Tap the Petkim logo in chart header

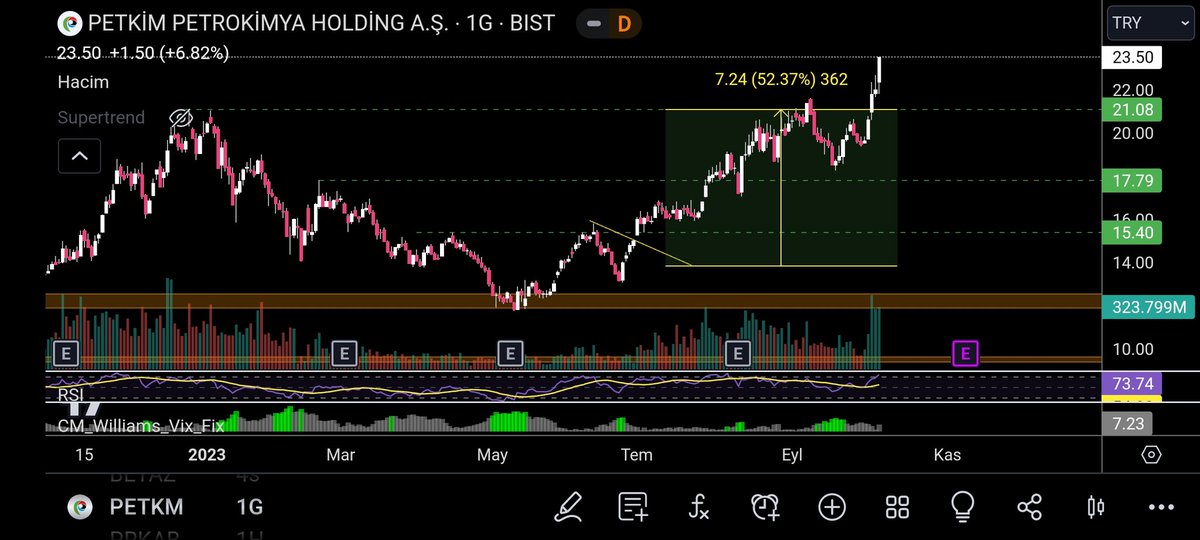69,23
